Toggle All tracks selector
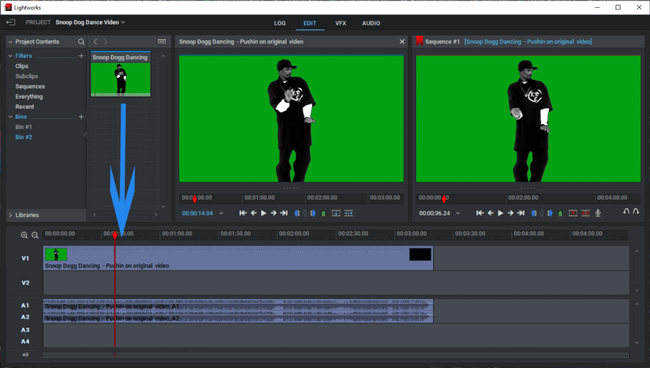 tap(25, 355)
